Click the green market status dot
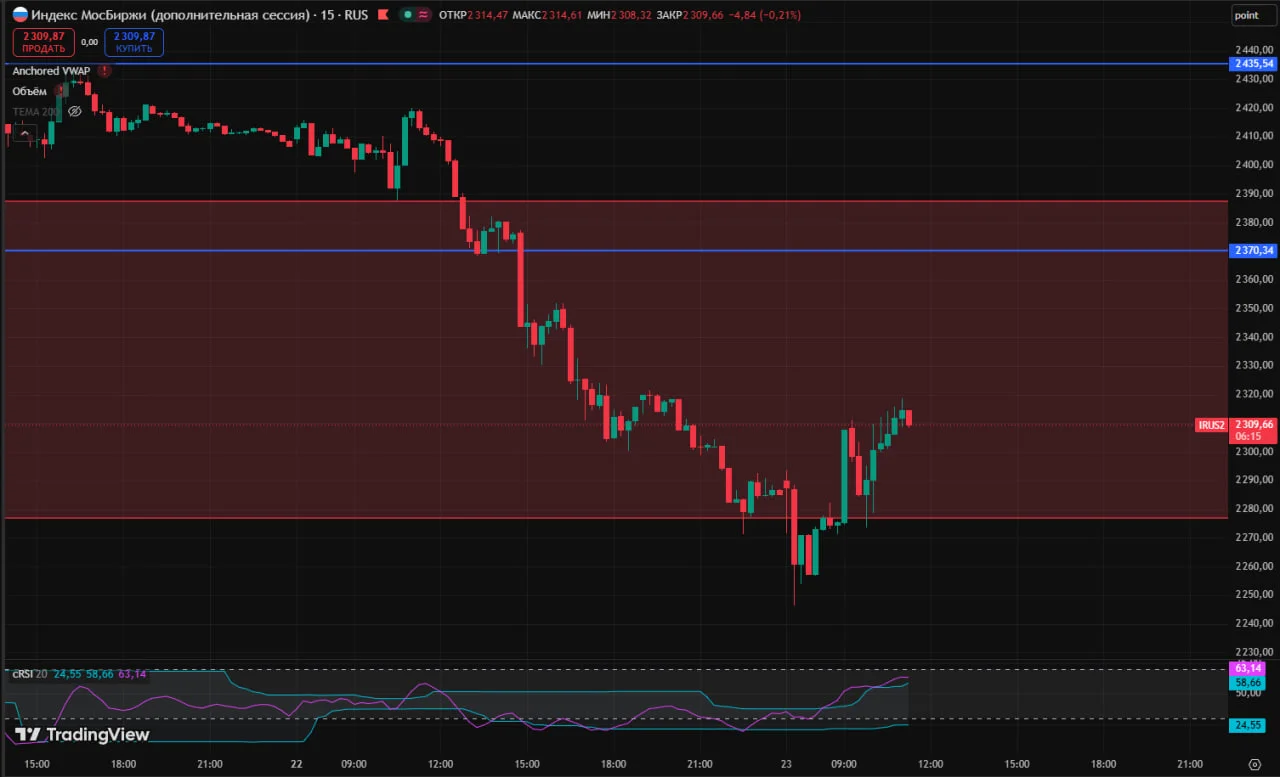Screen dimensions: 1280x777 click(408, 15)
